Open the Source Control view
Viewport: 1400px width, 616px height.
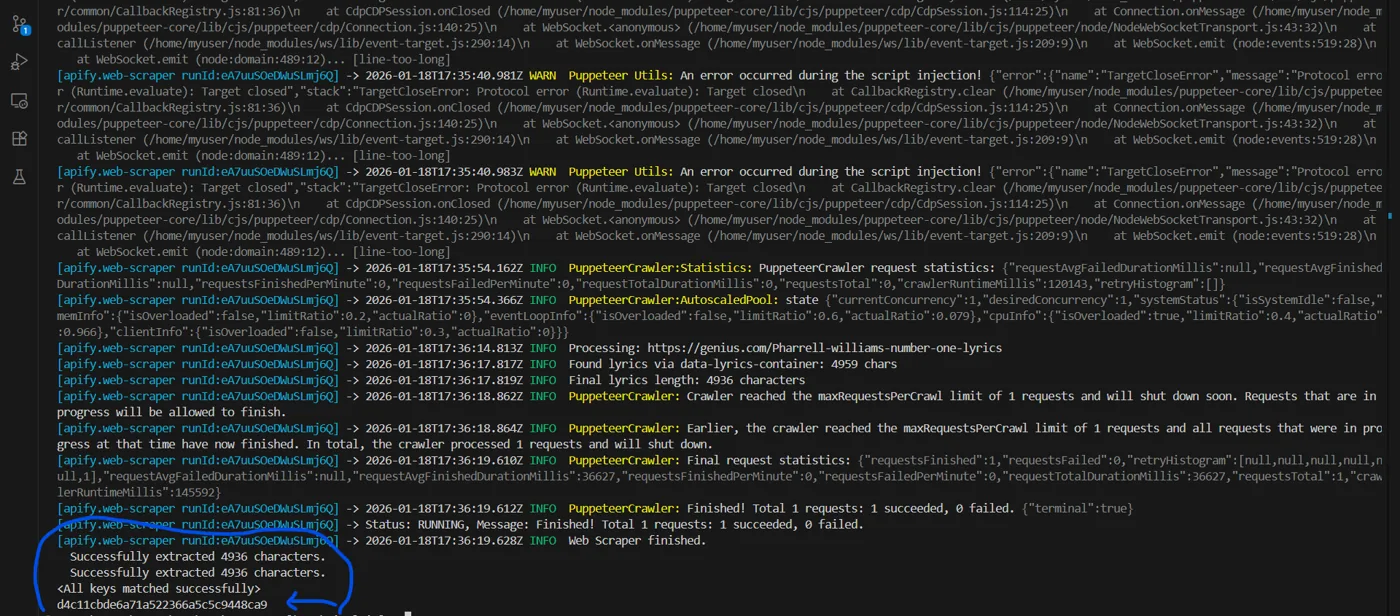pyautogui.click(x=19, y=23)
